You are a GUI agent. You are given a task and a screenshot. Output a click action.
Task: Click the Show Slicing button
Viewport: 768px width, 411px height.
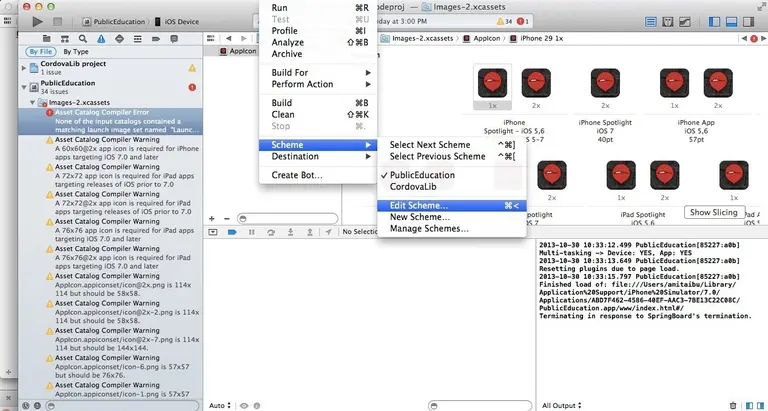714,212
